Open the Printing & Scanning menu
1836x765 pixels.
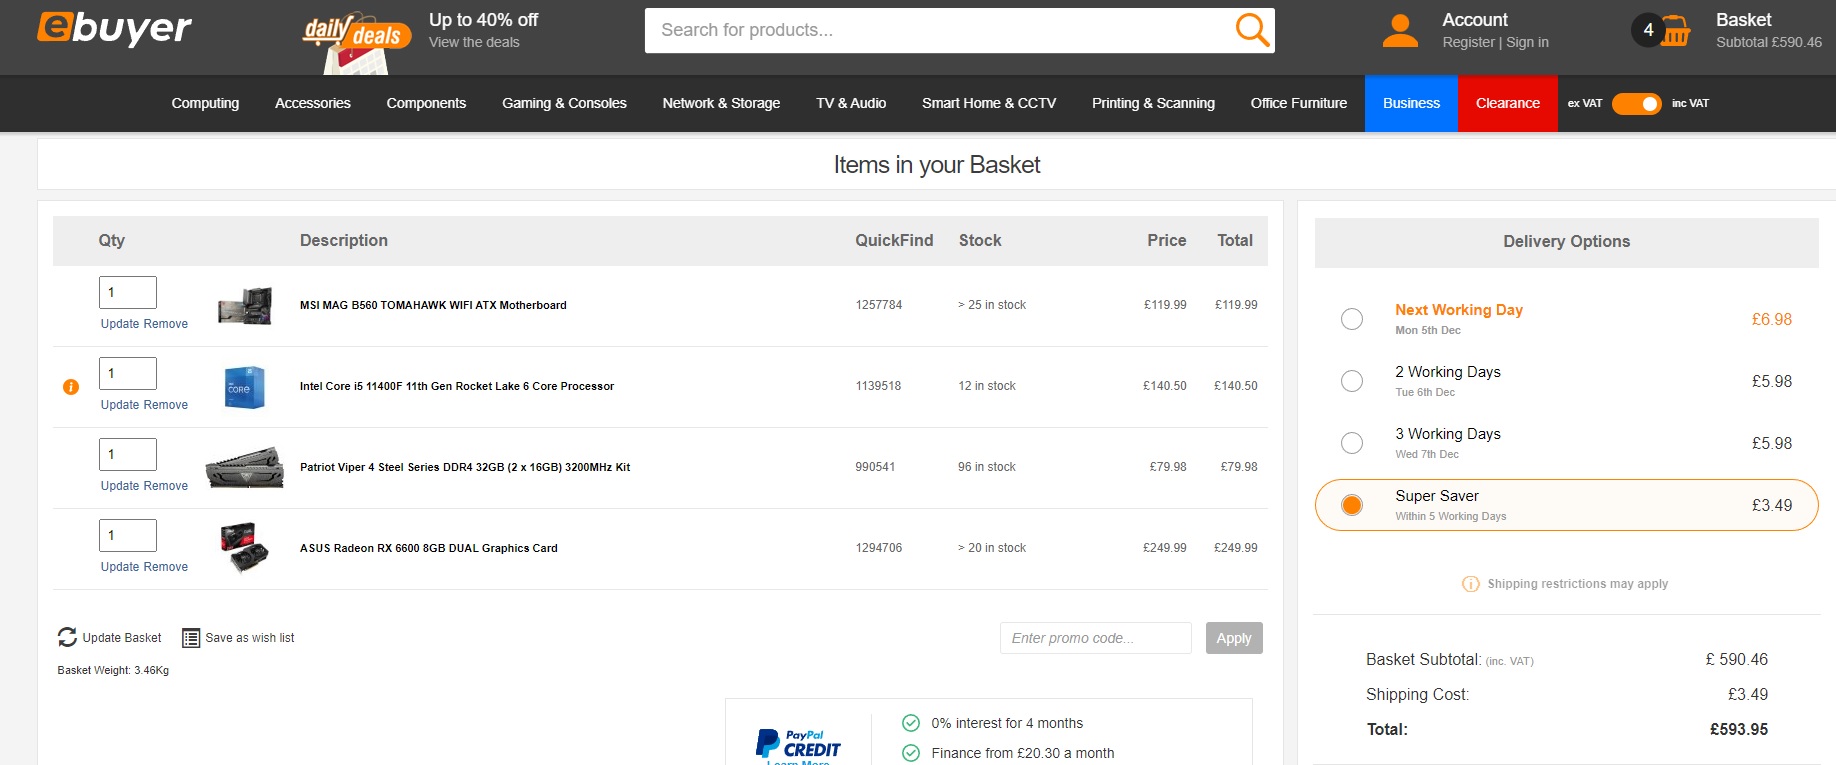tap(1153, 103)
